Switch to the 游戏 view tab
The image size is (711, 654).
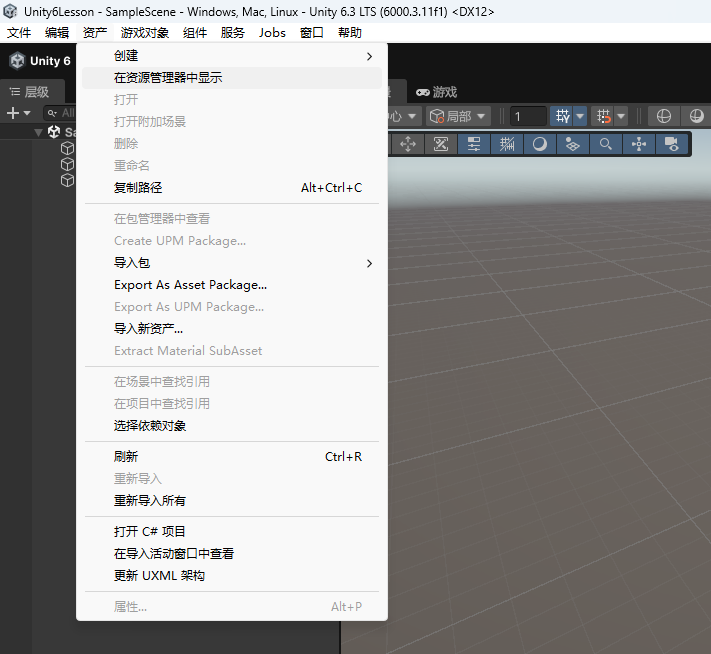tap(436, 92)
